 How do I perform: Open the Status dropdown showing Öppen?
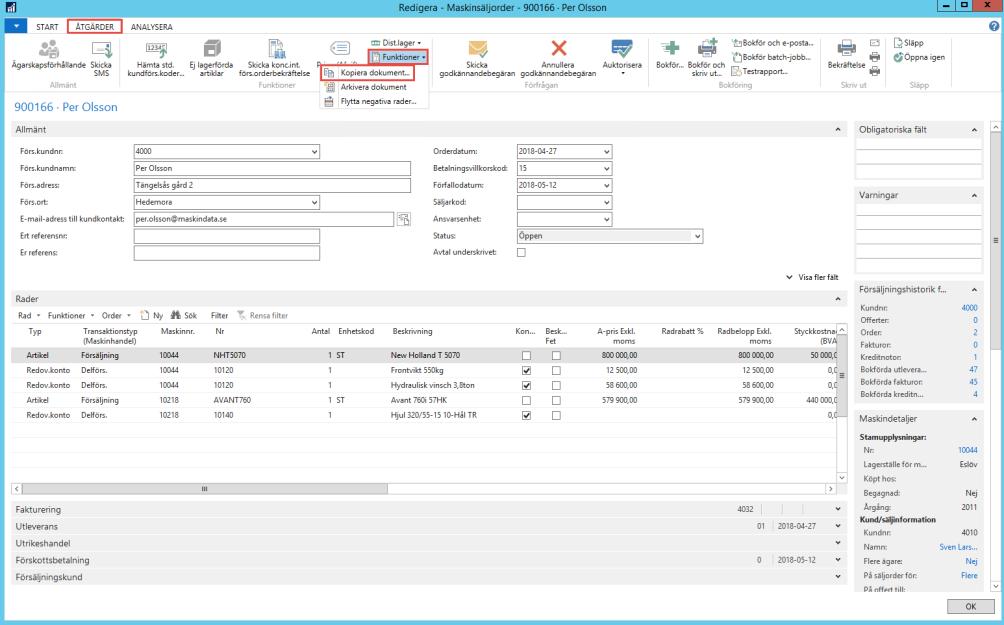point(697,236)
